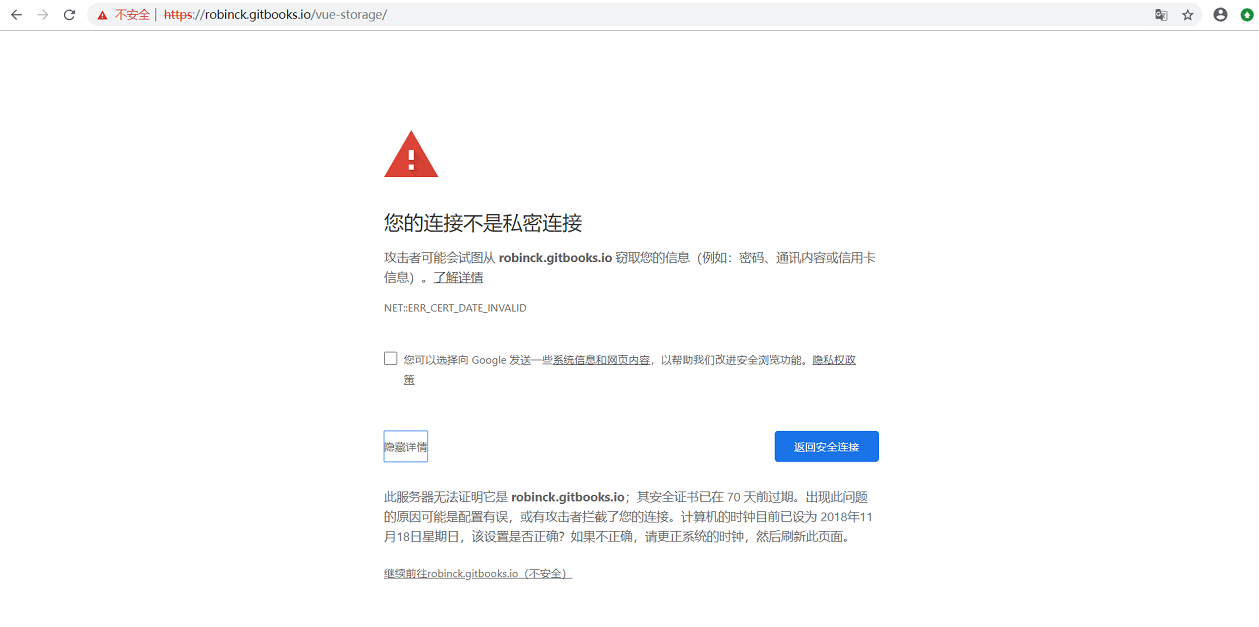Reload the page with the refresh icon
This screenshot has height=627, width=1259.
pyautogui.click(x=69, y=15)
